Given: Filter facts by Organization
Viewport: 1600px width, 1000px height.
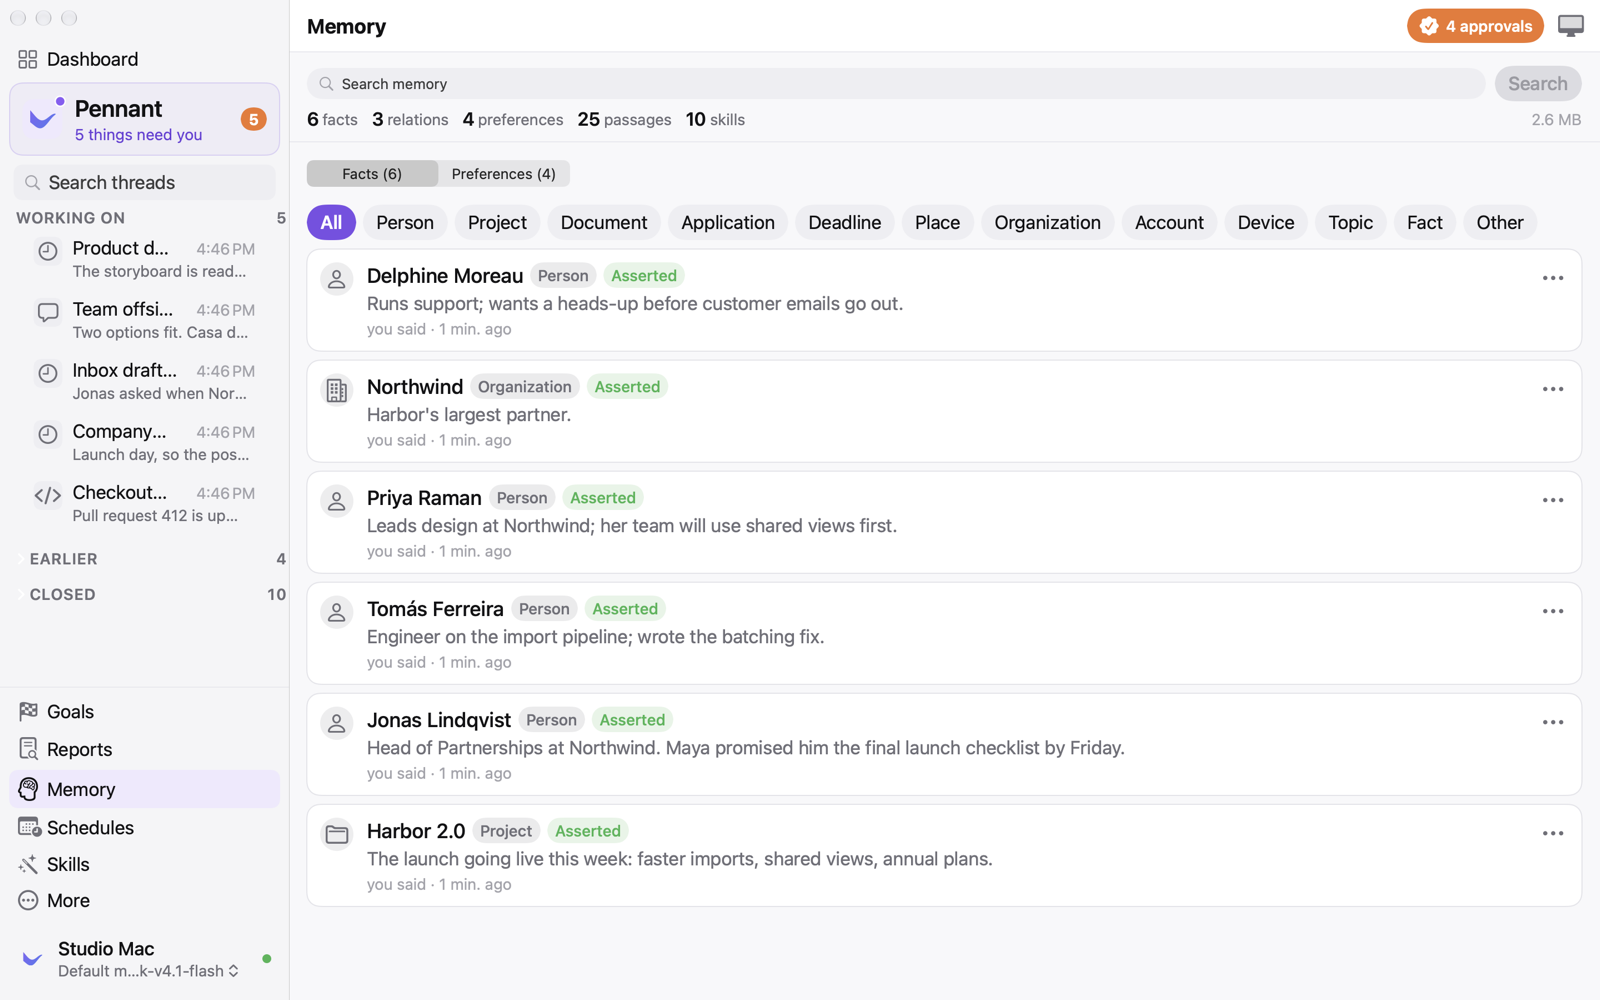Looking at the screenshot, I should 1047,222.
